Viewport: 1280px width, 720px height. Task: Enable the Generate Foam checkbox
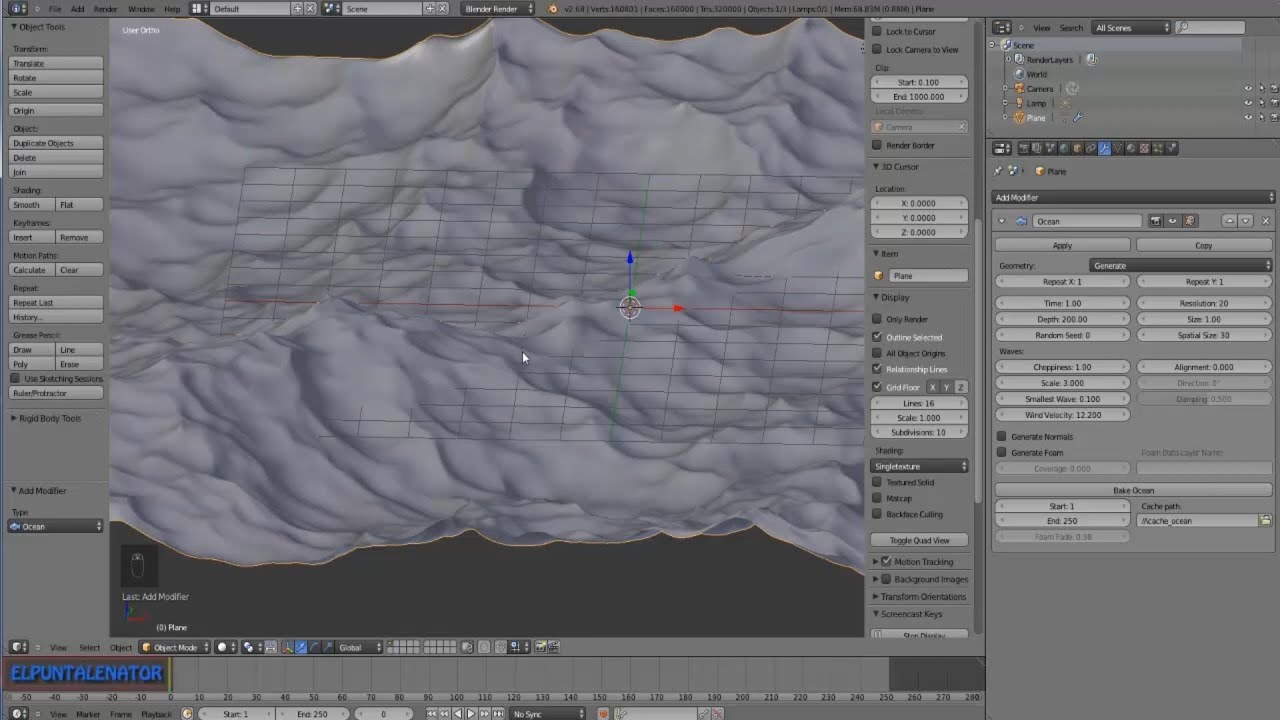[1002, 453]
